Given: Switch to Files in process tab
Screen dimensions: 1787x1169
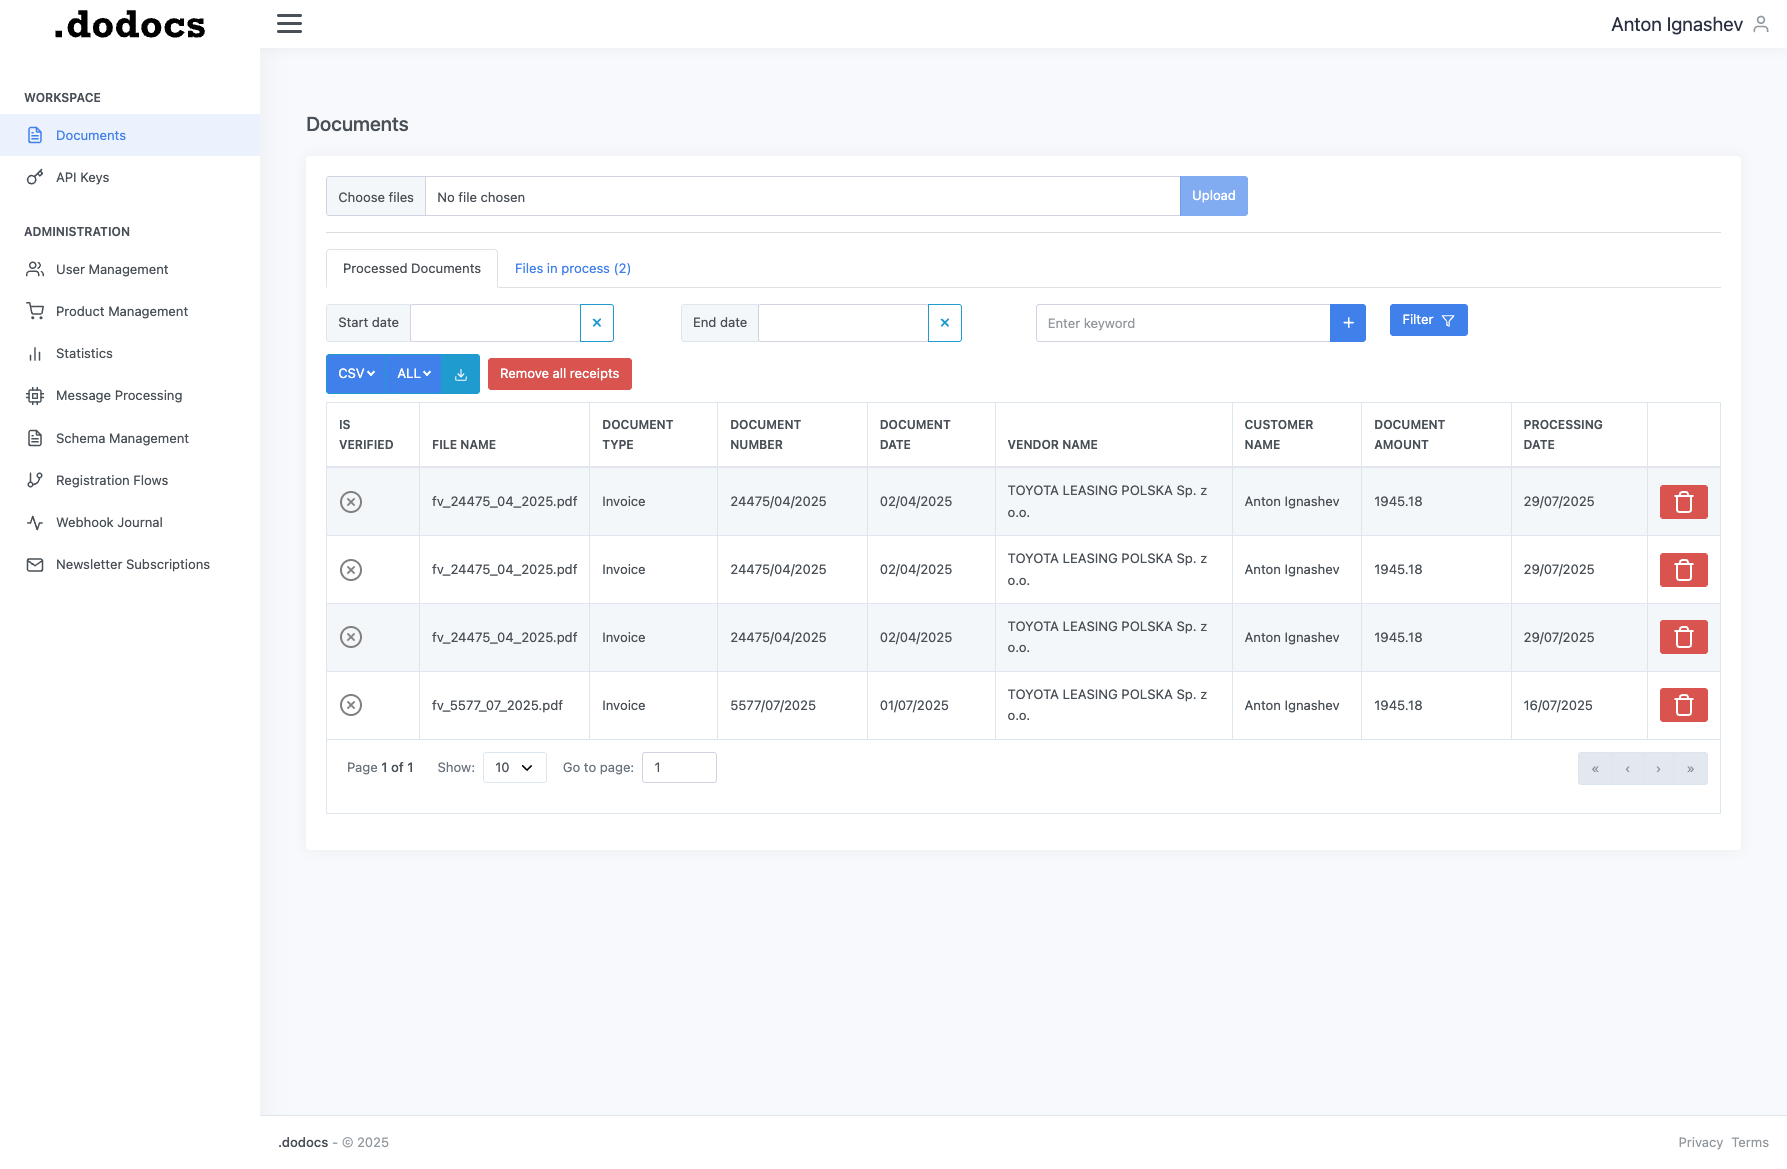Looking at the screenshot, I should [x=572, y=269].
